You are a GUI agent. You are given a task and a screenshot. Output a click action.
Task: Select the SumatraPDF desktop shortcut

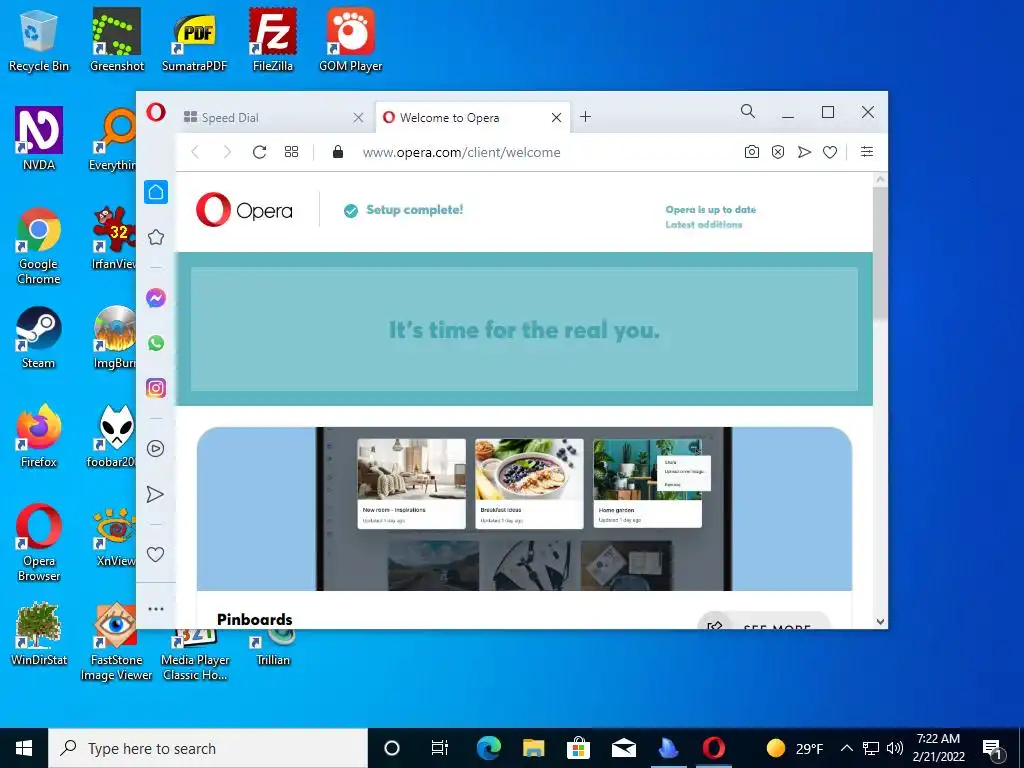click(195, 40)
